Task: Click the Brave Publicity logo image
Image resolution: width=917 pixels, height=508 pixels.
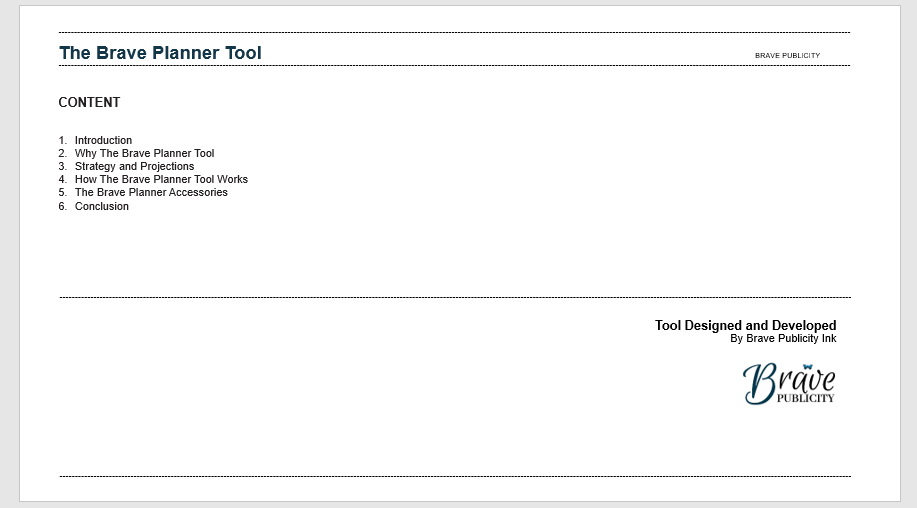Action: tap(789, 384)
